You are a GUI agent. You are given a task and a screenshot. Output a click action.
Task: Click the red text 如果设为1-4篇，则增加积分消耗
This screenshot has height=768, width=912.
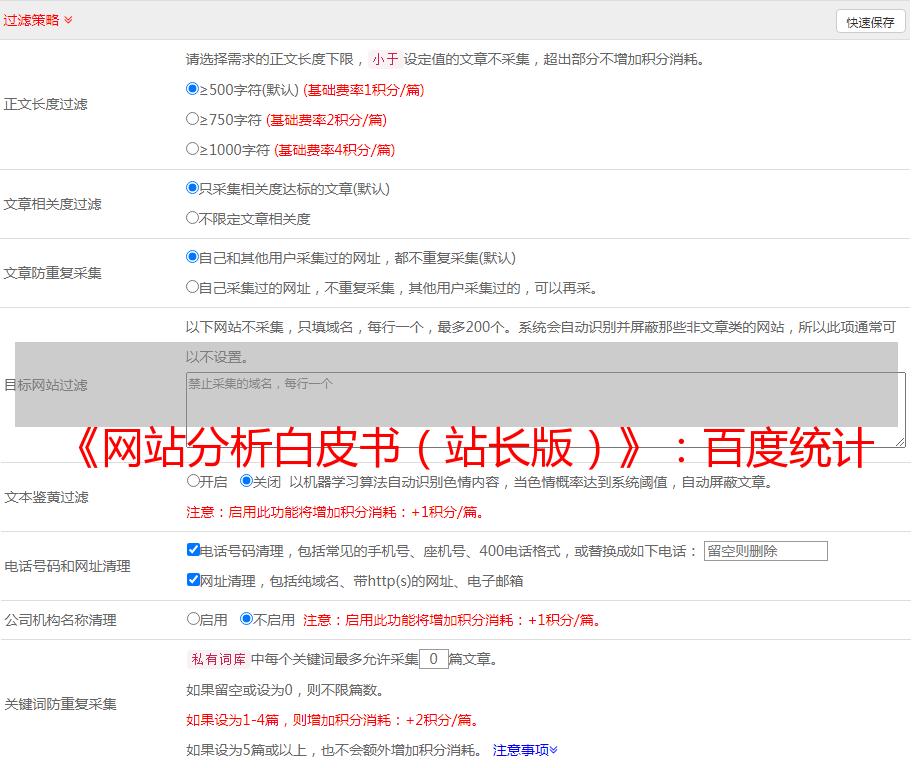point(333,720)
